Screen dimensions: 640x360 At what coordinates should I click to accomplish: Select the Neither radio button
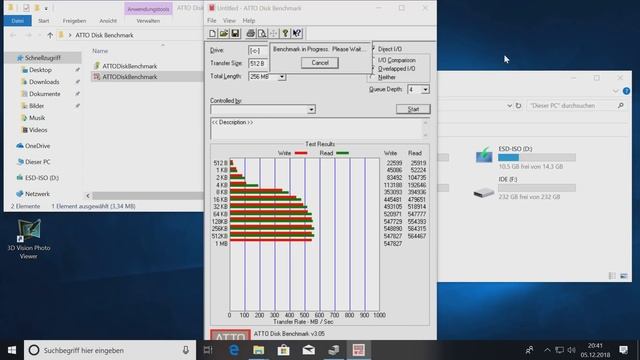click(x=383, y=77)
